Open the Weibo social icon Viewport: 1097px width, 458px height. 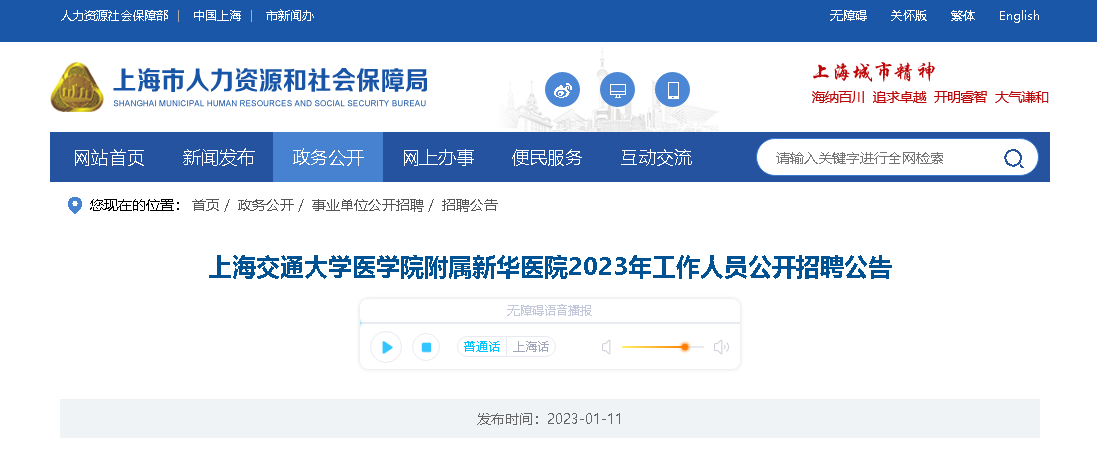[x=562, y=90]
